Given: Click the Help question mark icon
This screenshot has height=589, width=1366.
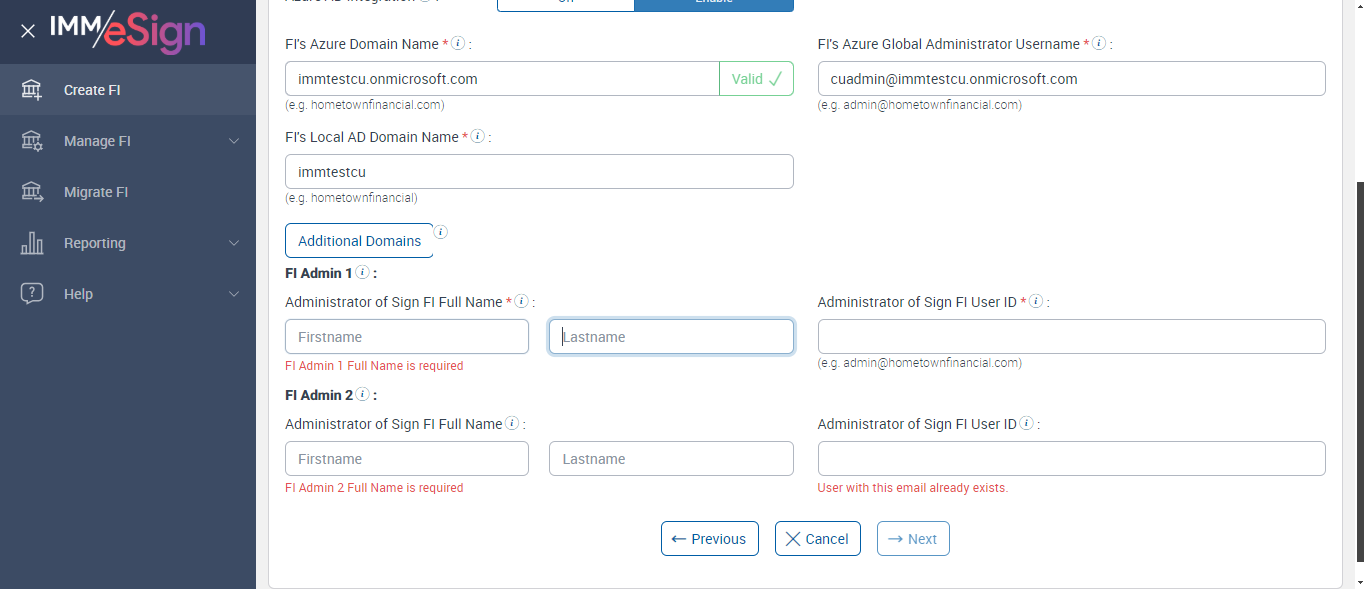Looking at the screenshot, I should click(x=32, y=294).
